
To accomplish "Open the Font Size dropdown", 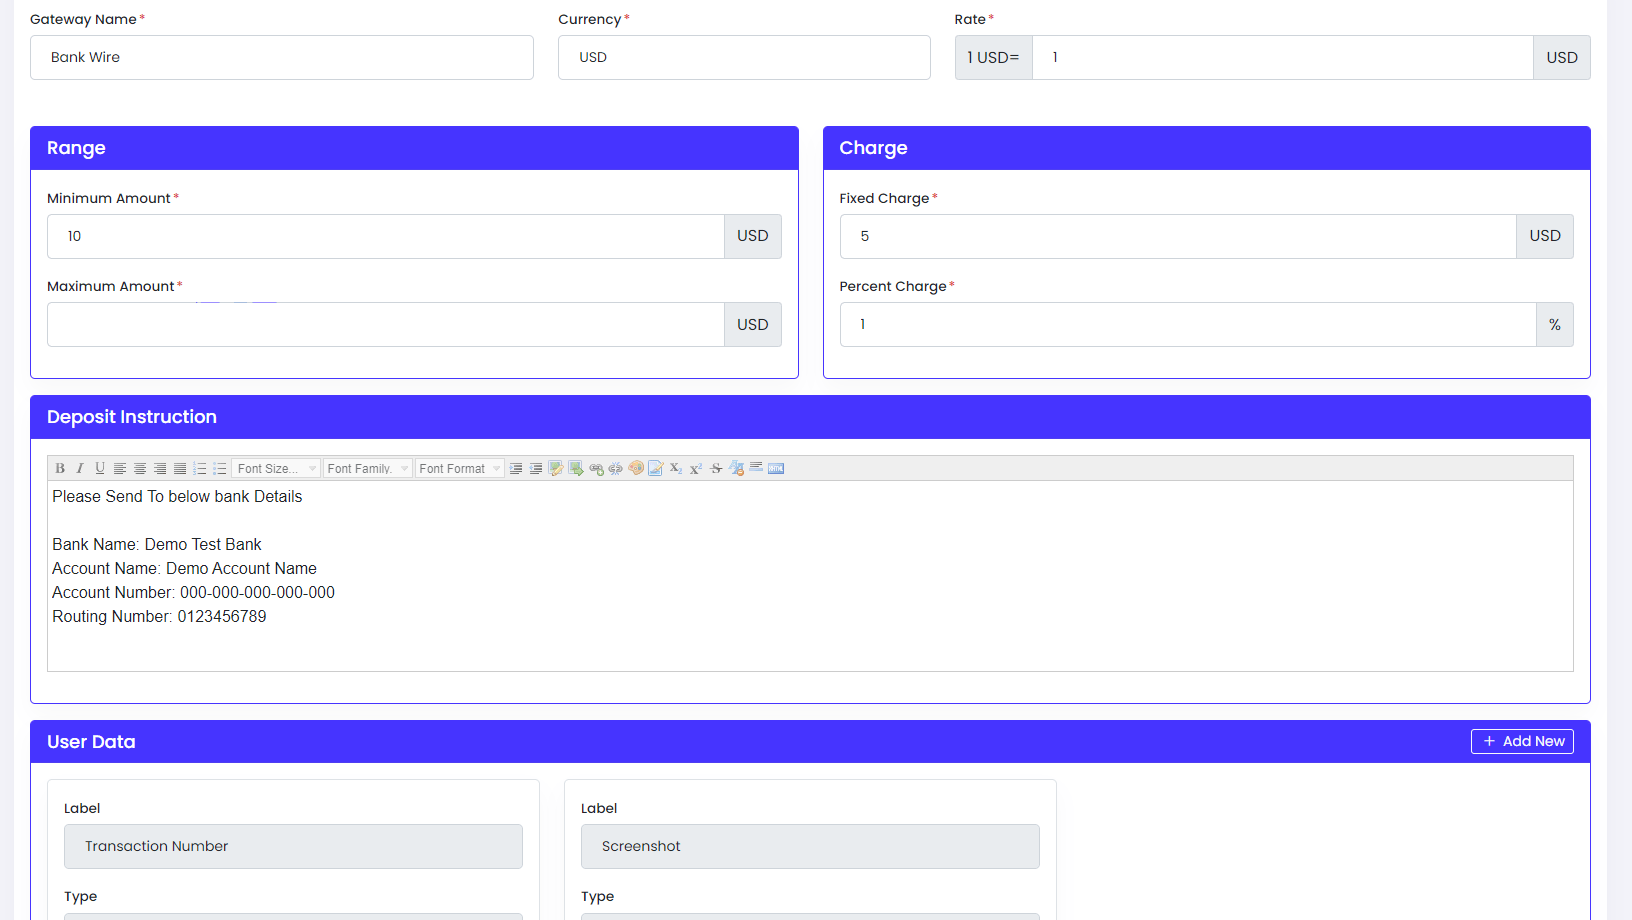I will coord(277,468).
